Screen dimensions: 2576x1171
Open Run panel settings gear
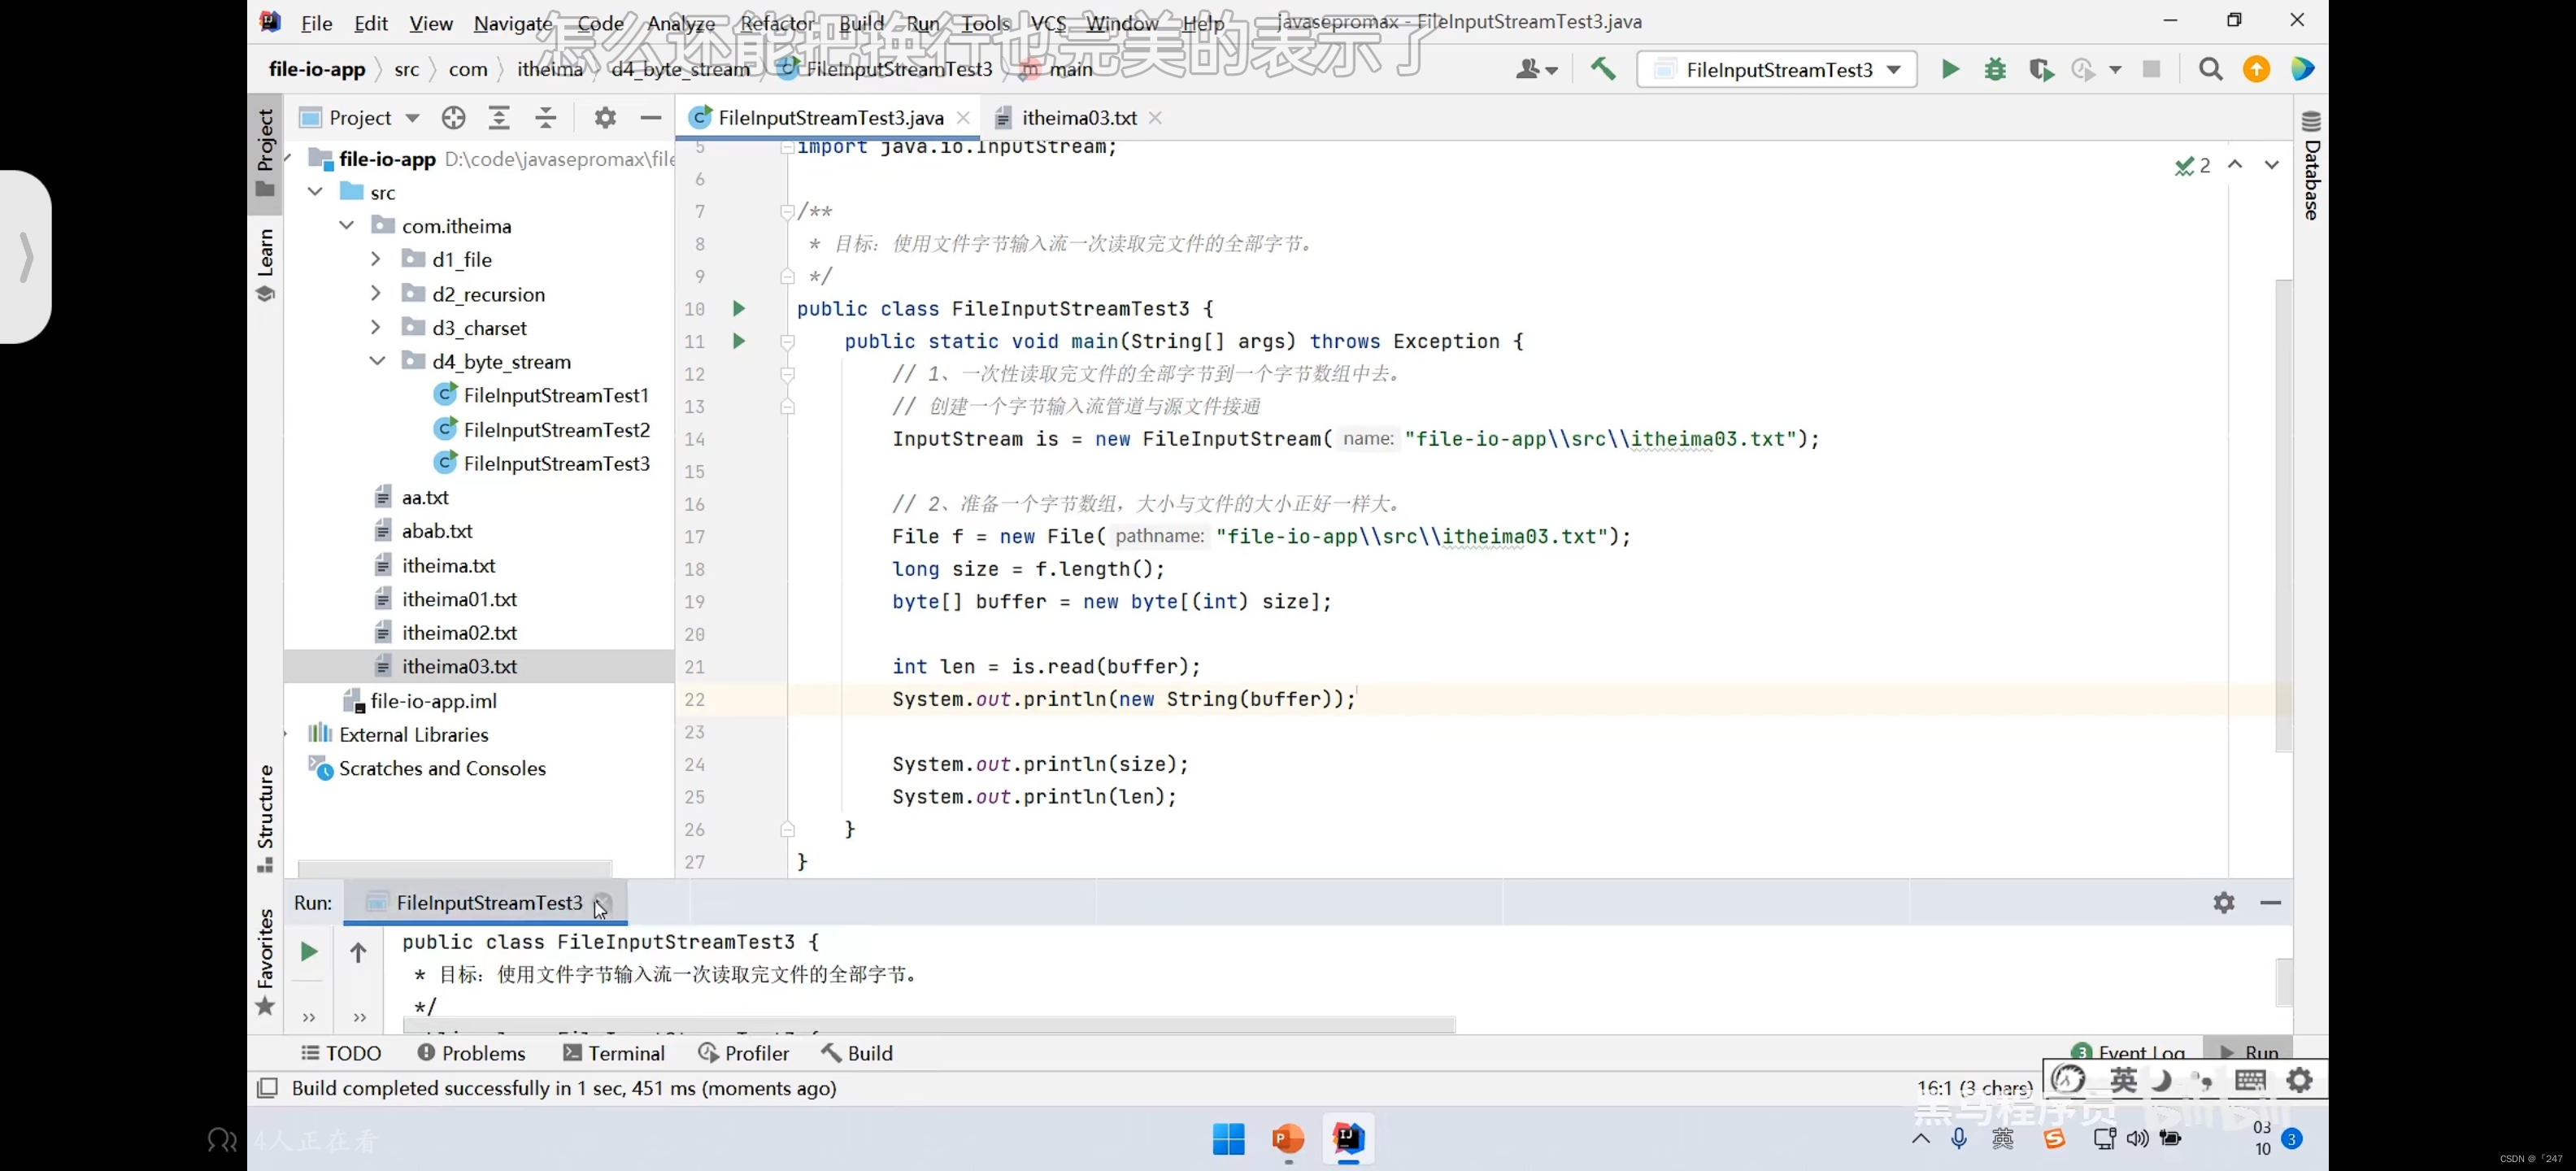click(x=2223, y=902)
